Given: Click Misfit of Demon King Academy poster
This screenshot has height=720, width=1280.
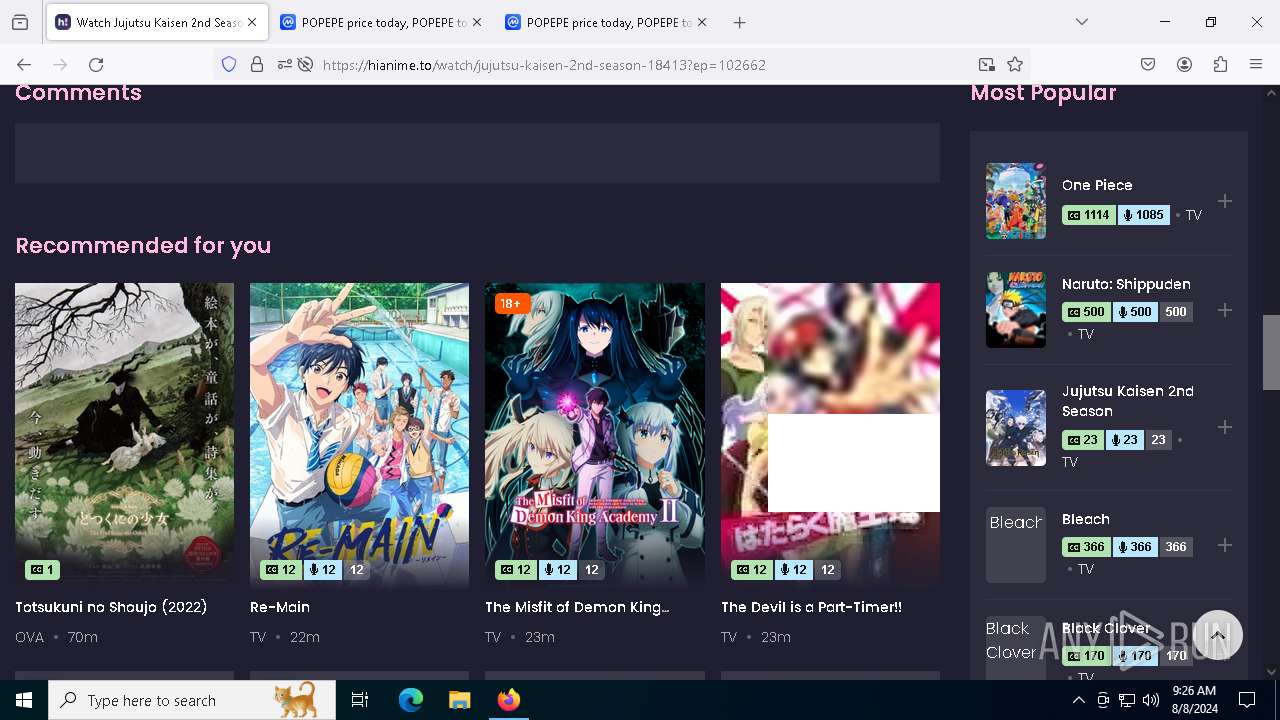Looking at the screenshot, I should point(595,435).
